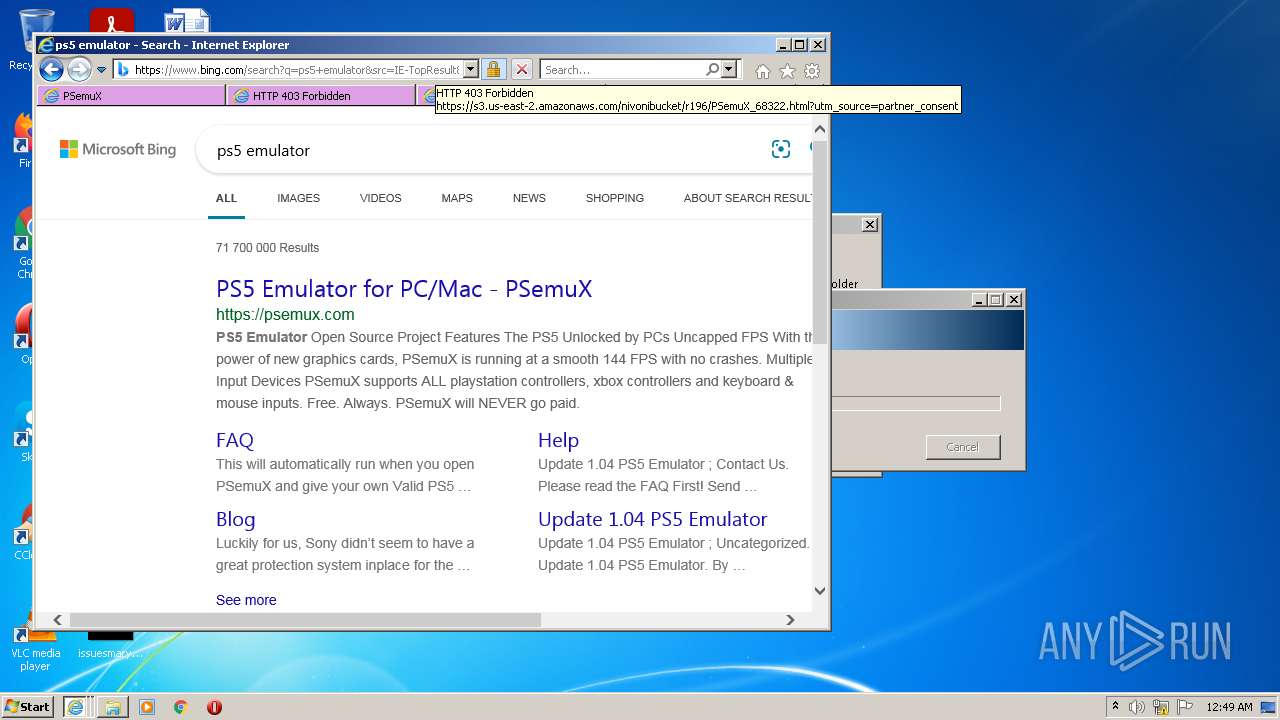The image size is (1280, 720).
Task: Click horizontal scrollbar right arrow
Action: 790,620
